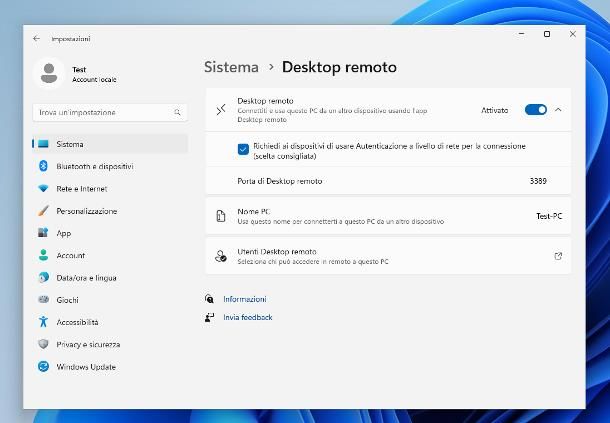The height and width of the screenshot is (423, 610).
Task: Click the Desktop remoto page heading
Action: tap(339, 67)
